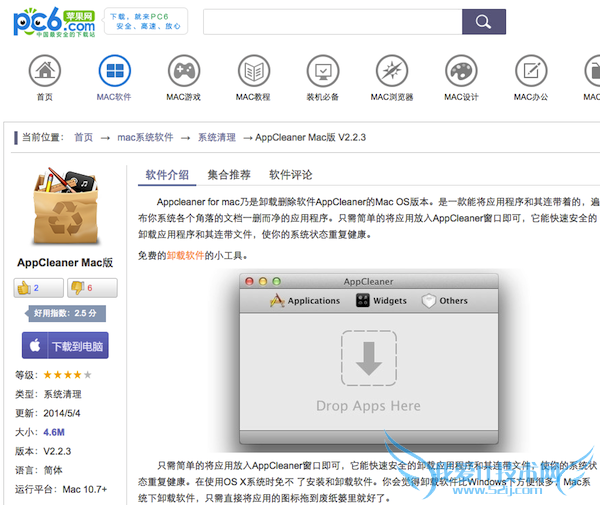Open the orange 卸载软件 link
This screenshot has width=600, height=505.
(x=185, y=256)
